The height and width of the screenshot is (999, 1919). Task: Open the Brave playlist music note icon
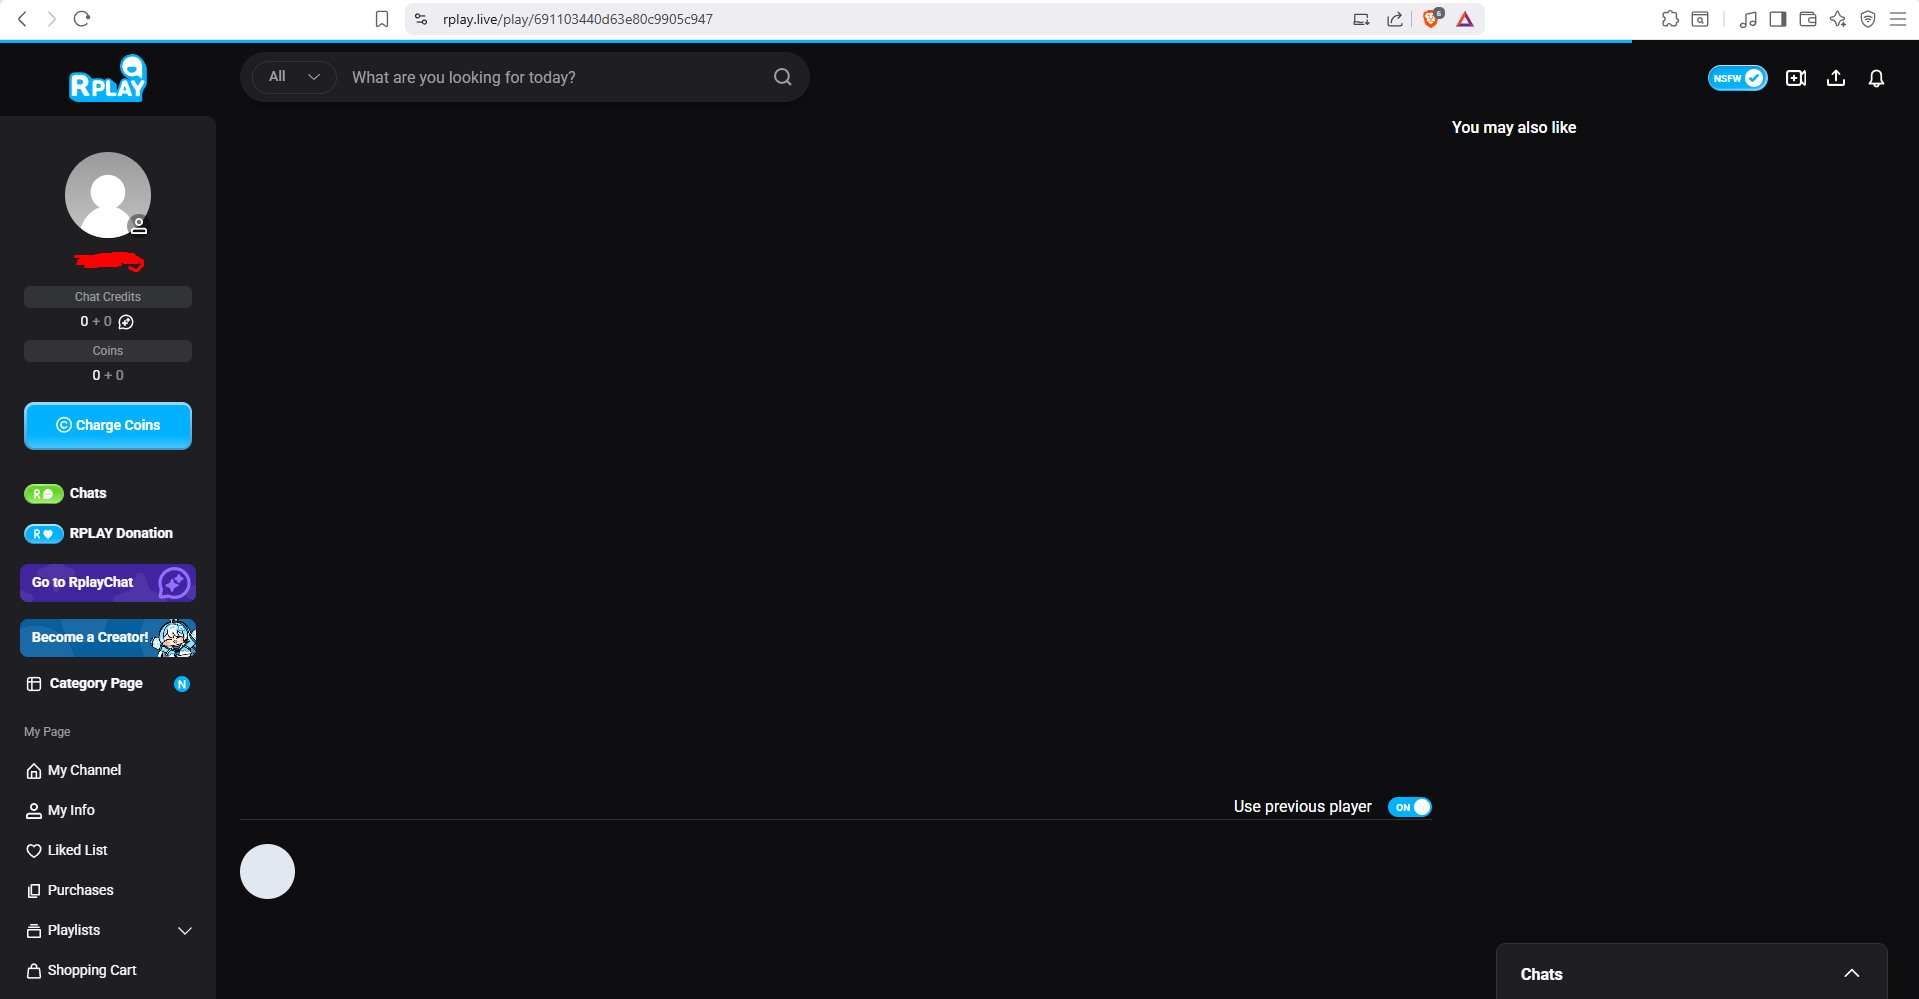(1748, 19)
